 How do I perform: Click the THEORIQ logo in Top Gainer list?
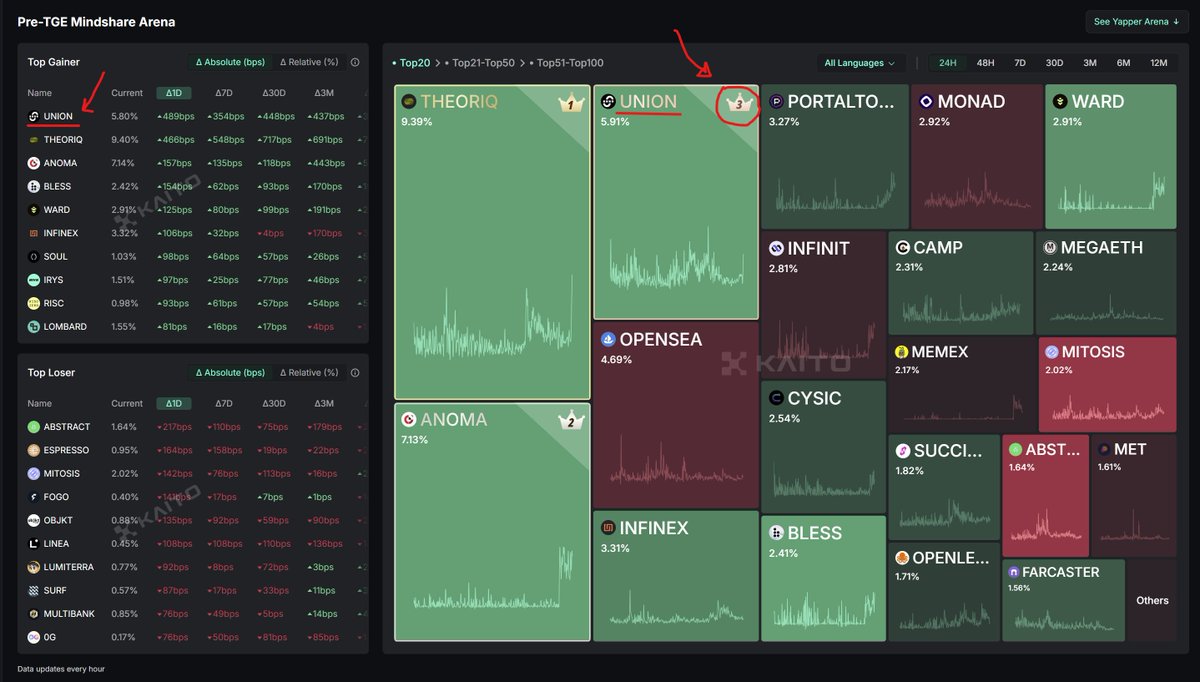34,140
